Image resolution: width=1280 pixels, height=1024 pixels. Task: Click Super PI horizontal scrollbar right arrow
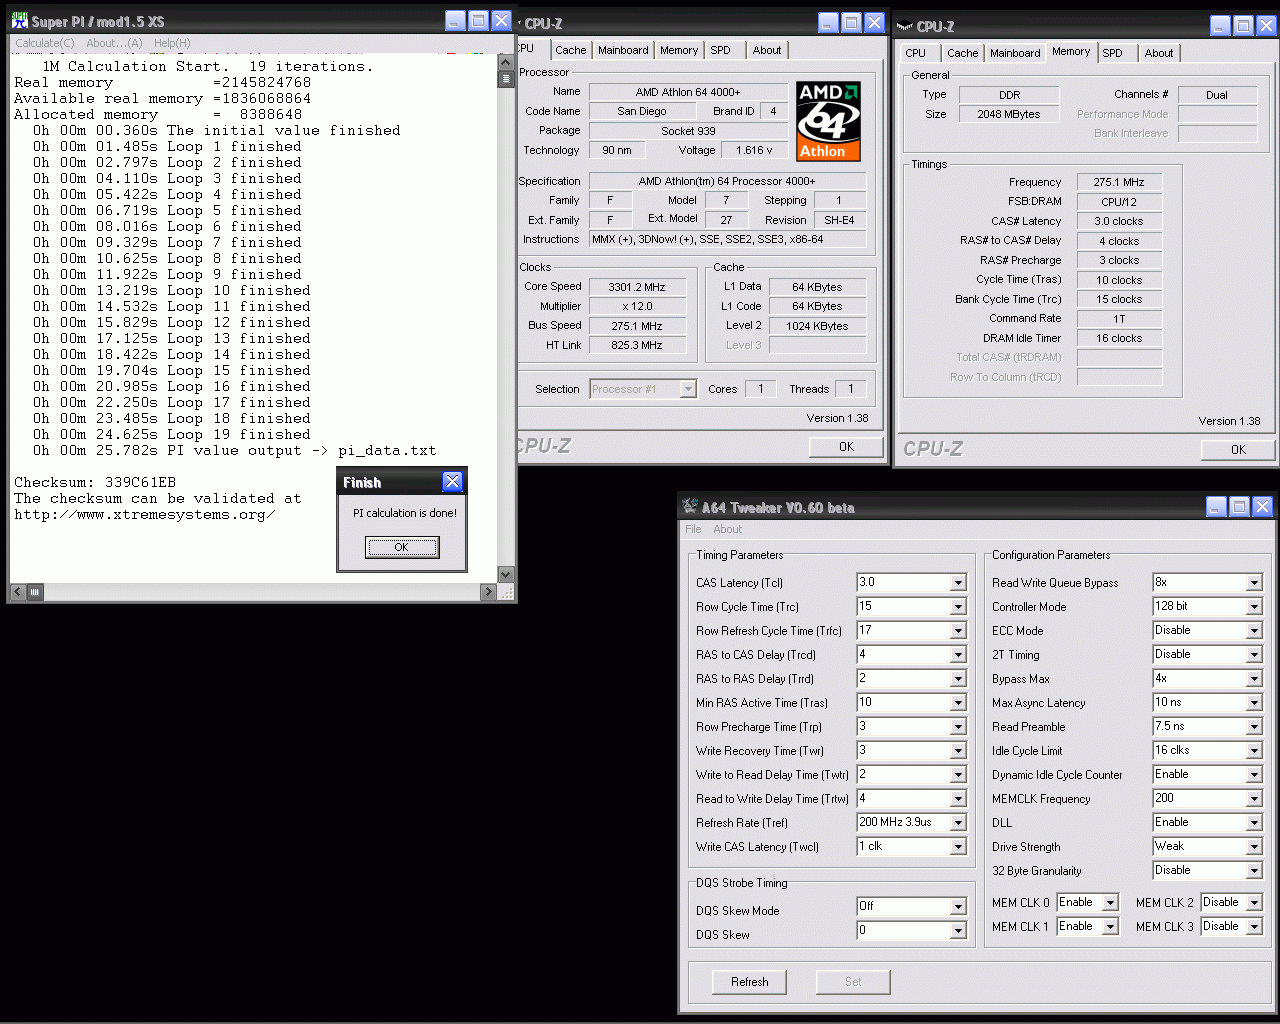pos(488,592)
